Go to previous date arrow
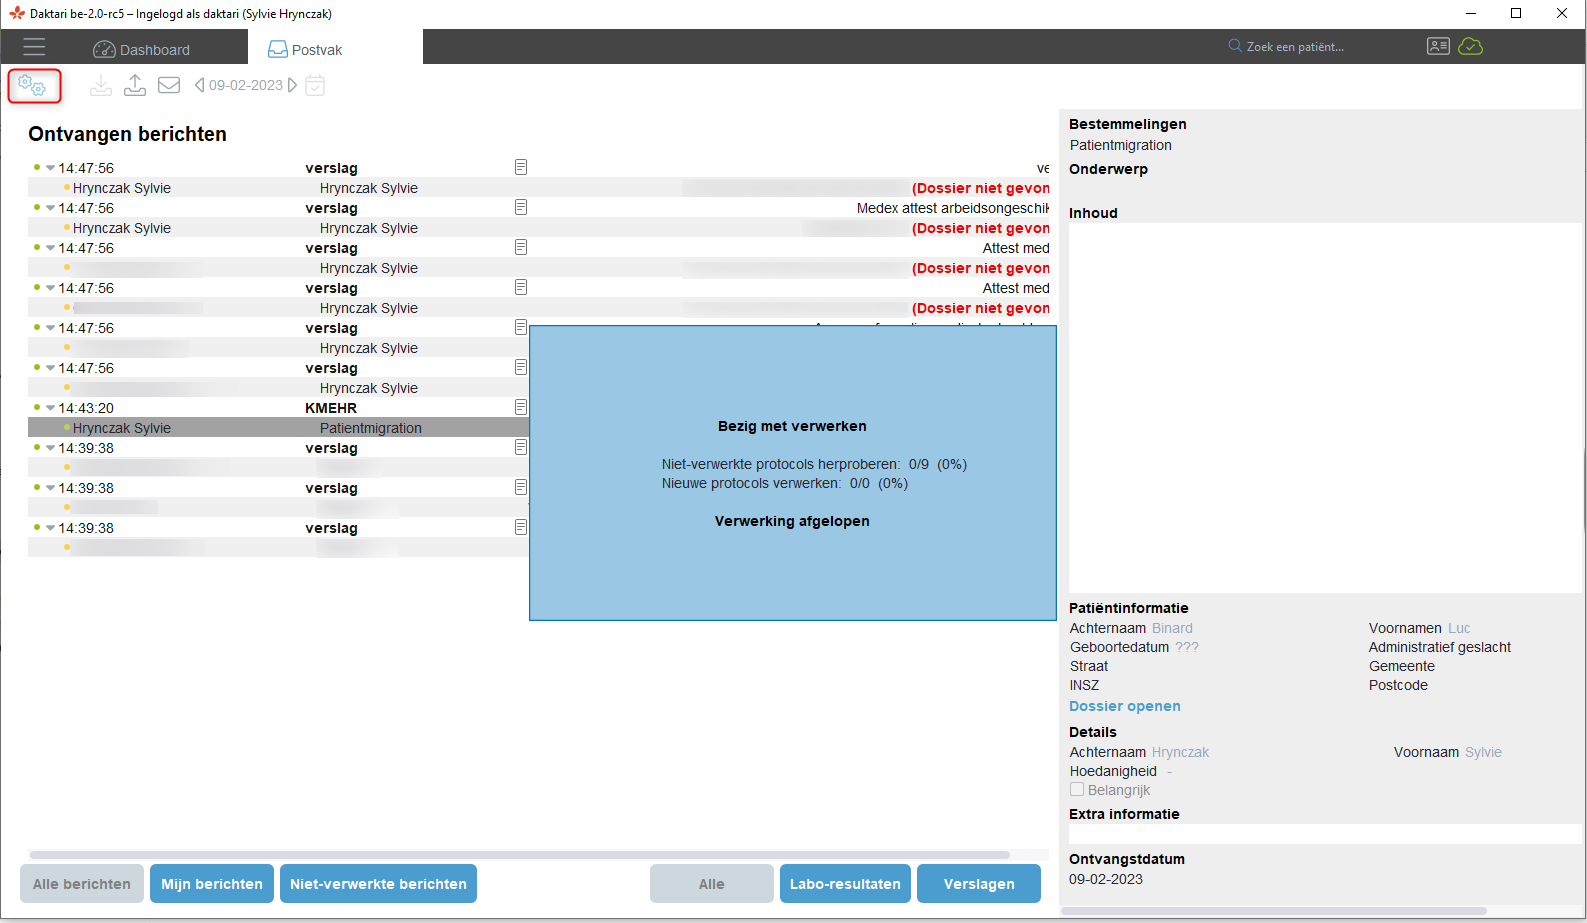Image resolution: width=1587 pixels, height=923 pixels. pyautogui.click(x=200, y=86)
